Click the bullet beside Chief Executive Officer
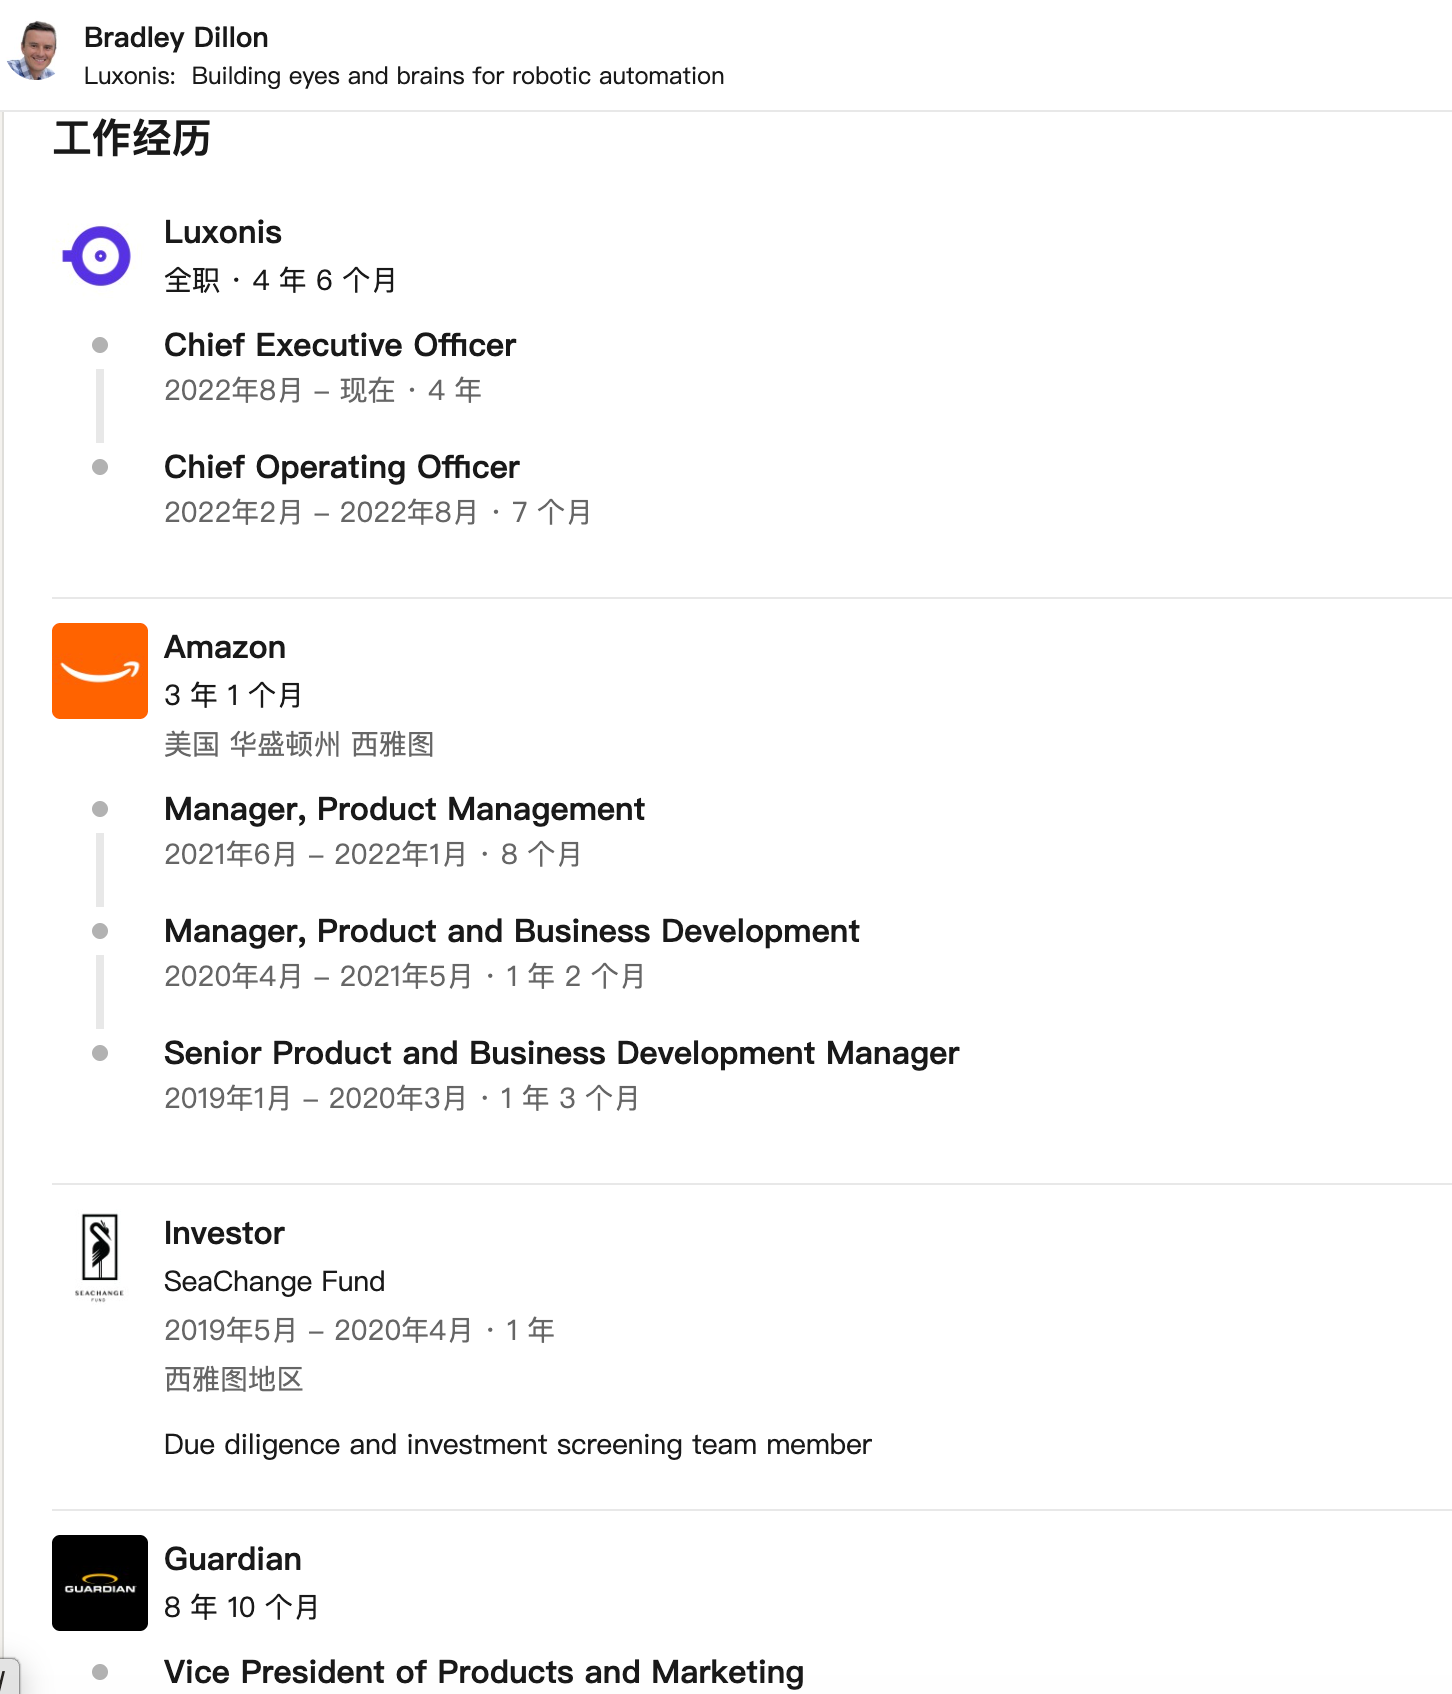Screen dimensions: 1452x1694 (100, 345)
